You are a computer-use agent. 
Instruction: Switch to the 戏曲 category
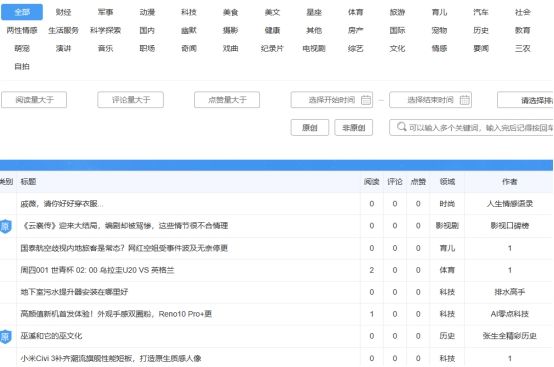(230, 48)
